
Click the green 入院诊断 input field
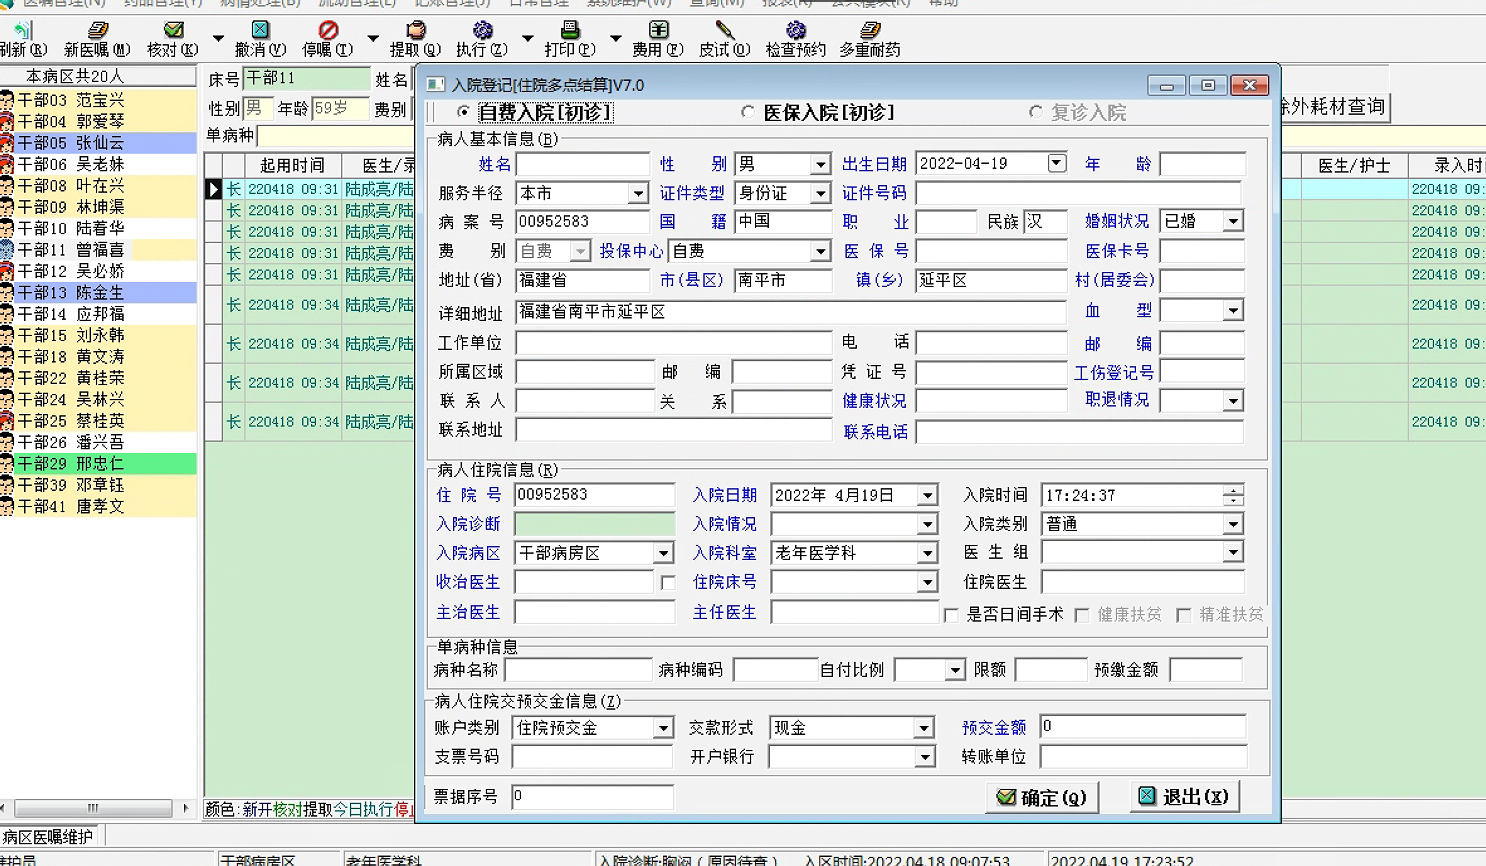[x=595, y=524]
